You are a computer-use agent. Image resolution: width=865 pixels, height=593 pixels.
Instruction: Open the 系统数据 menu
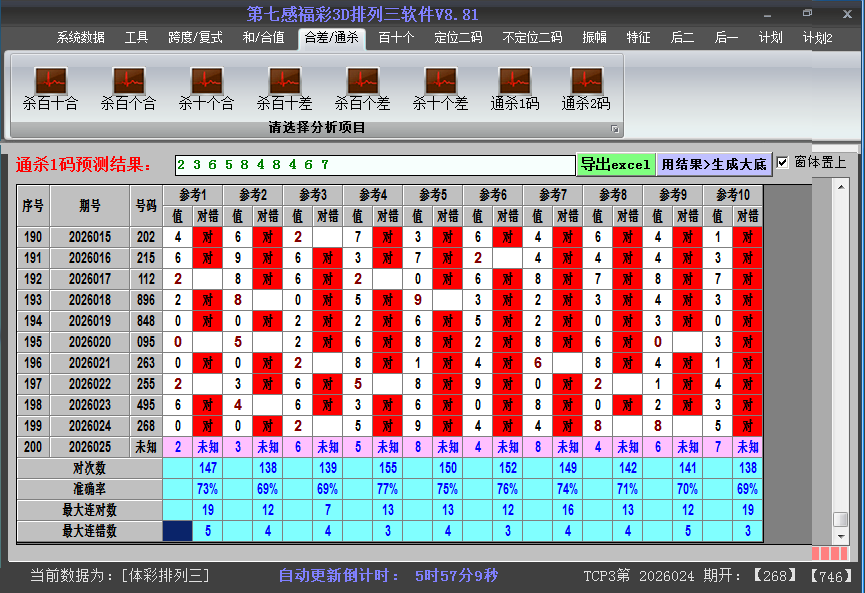click(x=79, y=37)
